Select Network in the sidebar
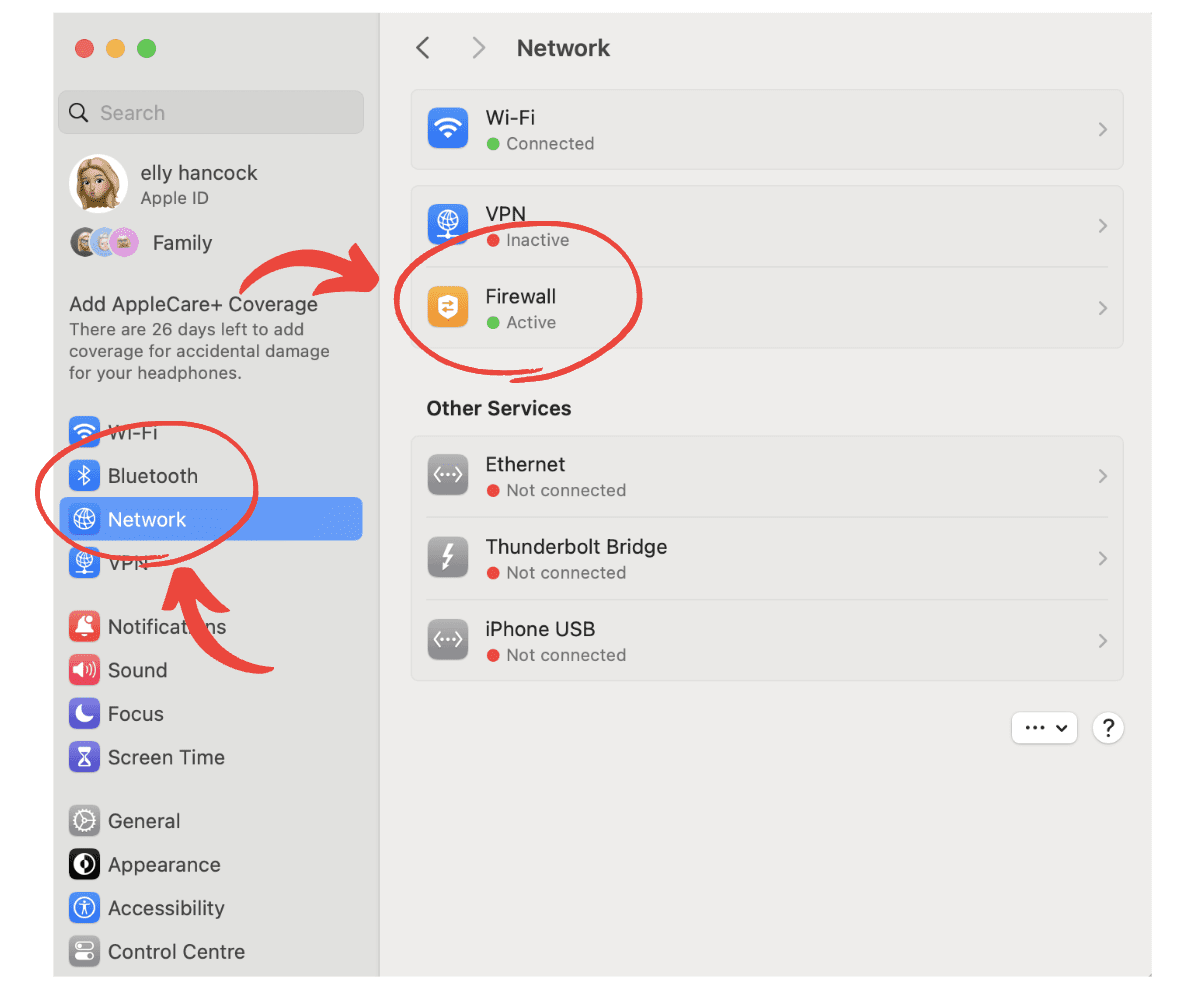Image resolution: width=1190 pixels, height=992 pixels. pyautogui.click(x=211, y=519)
